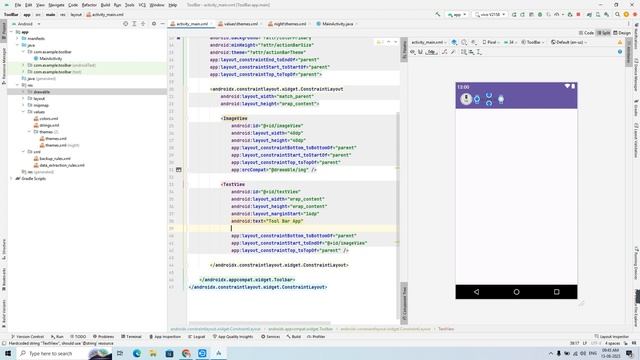The width and height of the screenshot is (640, 360).
Task: Expand the layout folder in tree
Action: tap(23, 98)
